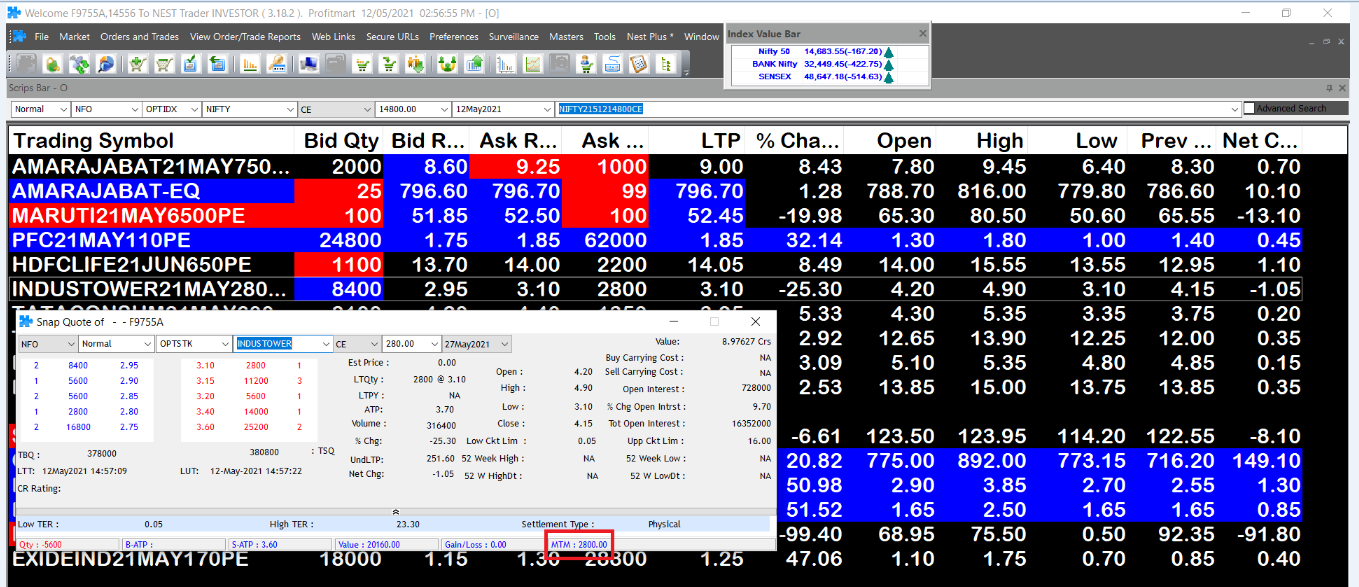
Task: Click the green tree list toolbar icon
Action: point(665,64)
